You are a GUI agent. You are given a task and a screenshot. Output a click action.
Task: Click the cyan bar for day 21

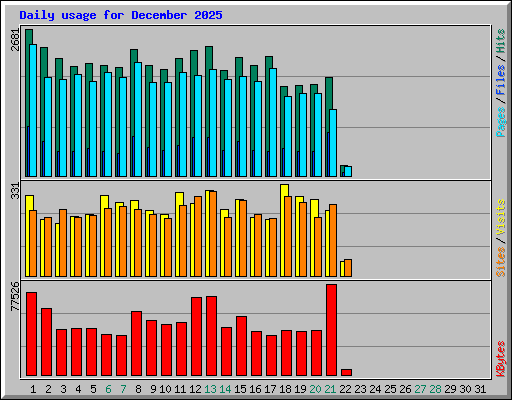(333, 143)
